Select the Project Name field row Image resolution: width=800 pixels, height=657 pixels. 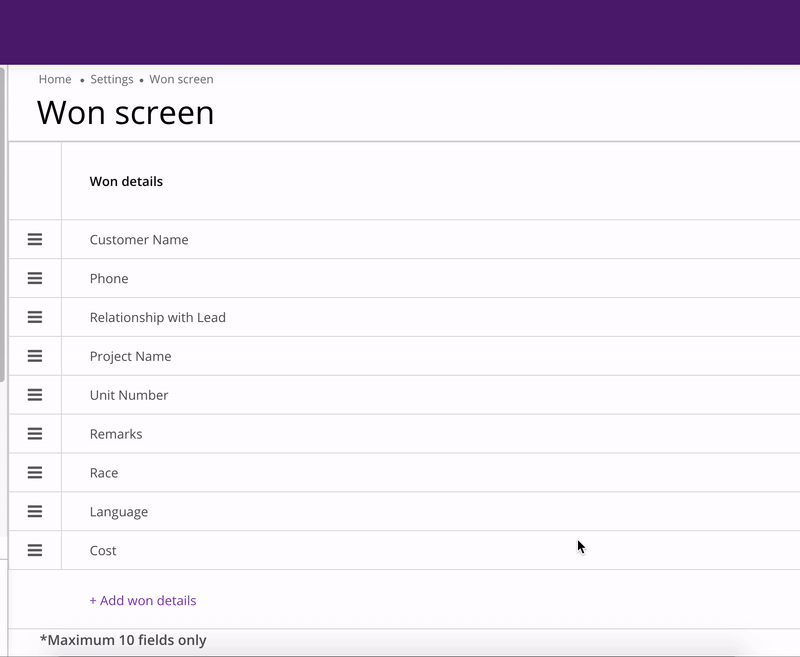coord(130,357)
